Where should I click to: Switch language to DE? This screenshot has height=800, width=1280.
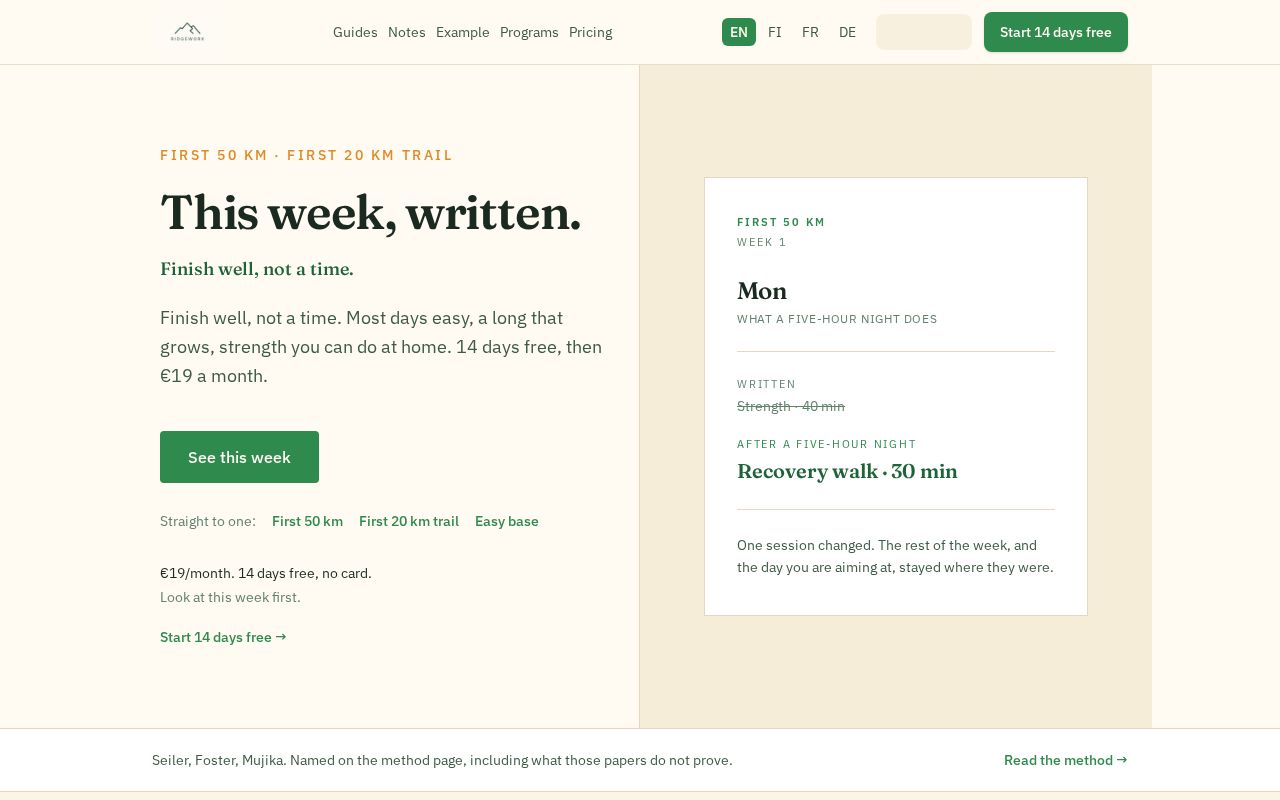point(847,32)
